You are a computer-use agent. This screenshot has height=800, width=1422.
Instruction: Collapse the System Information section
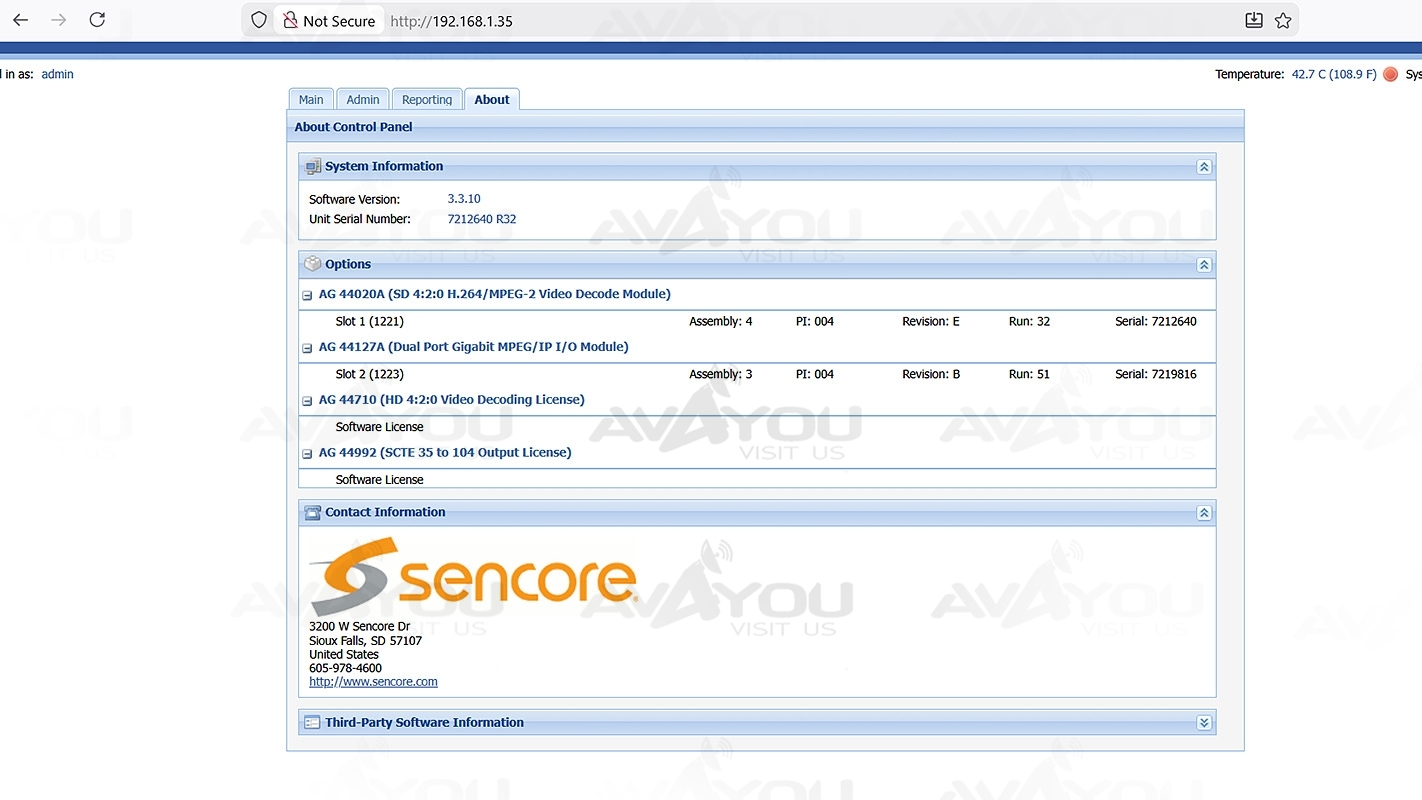tap(1204, 167)
